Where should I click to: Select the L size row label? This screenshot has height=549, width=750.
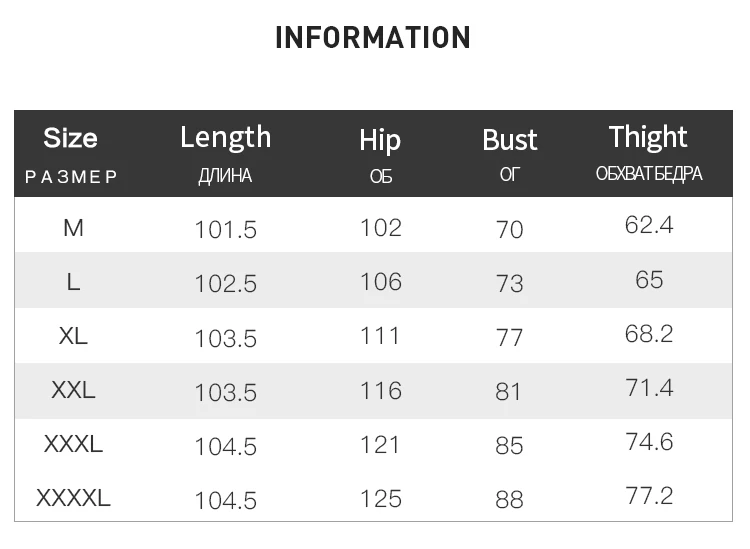pos(73,282)
